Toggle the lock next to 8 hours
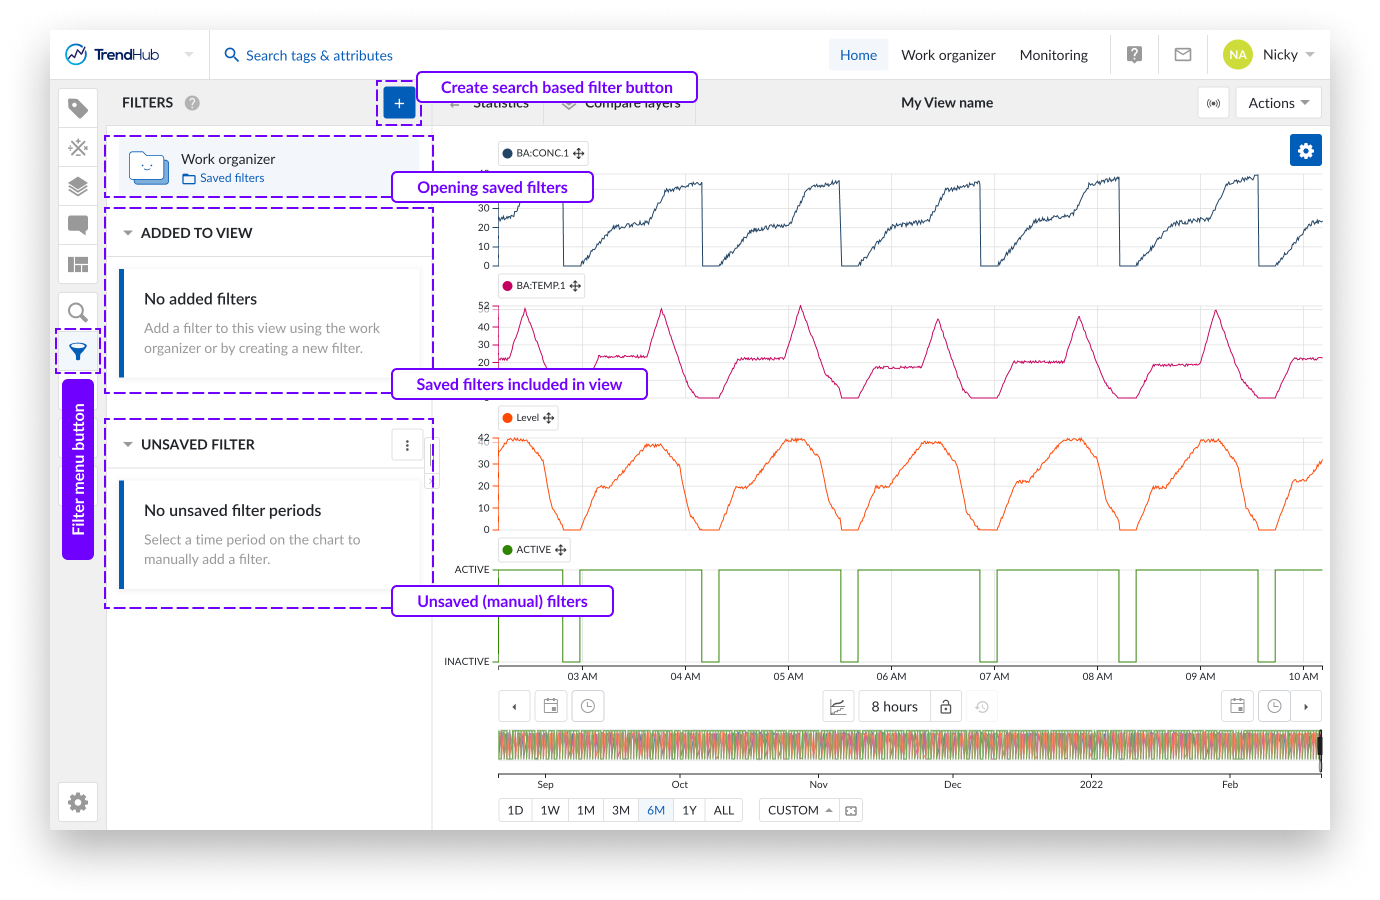1380x900 pixels. click(946, 707)
